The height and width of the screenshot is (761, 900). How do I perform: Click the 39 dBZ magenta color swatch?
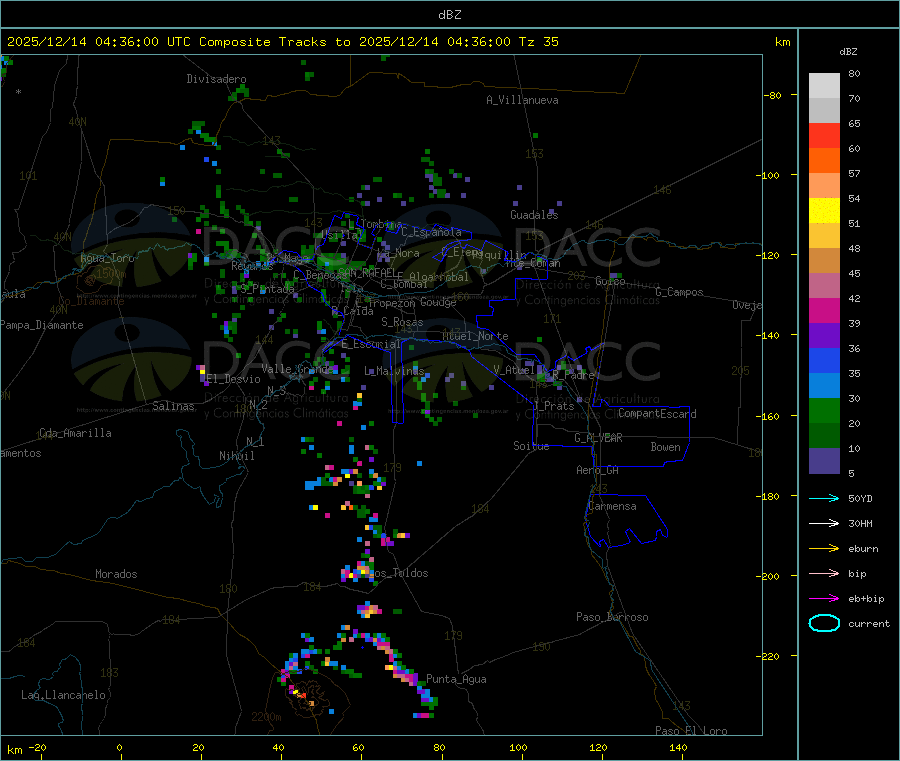pyautogui.click(x=824, y=310)
